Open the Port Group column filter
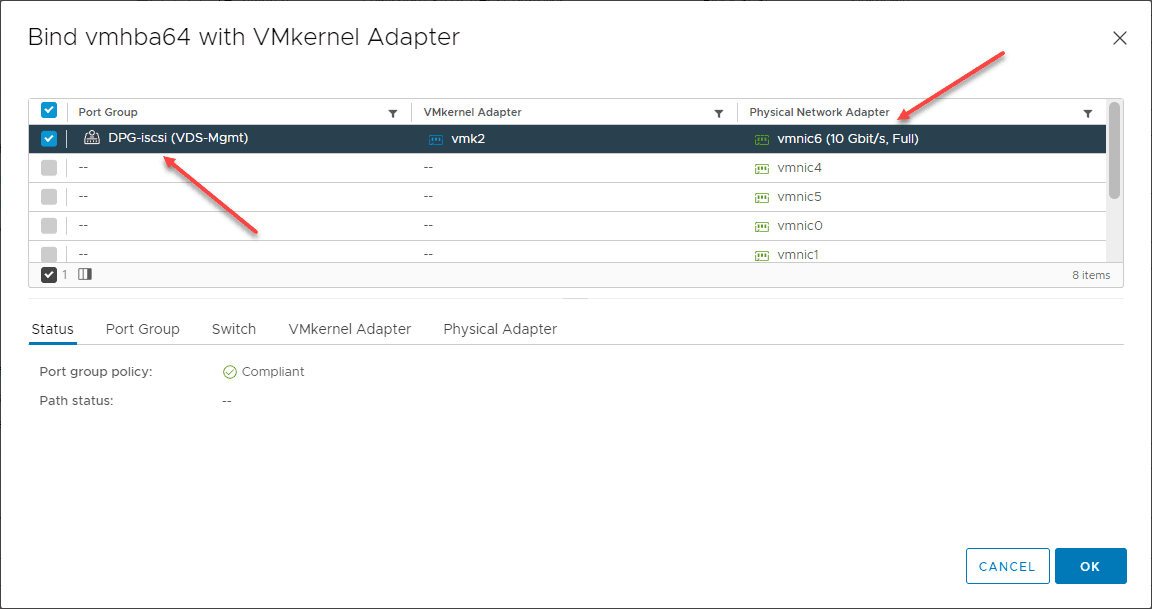Image resolution: width=1152 pixels, height=609 pixels. 393,113
